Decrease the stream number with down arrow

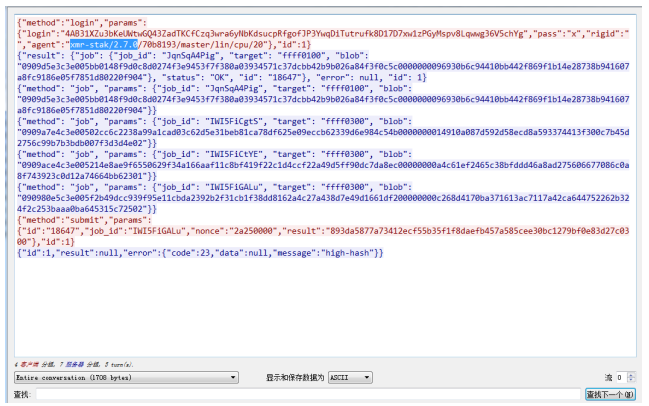pyautogui.click(x=631, y=380)
